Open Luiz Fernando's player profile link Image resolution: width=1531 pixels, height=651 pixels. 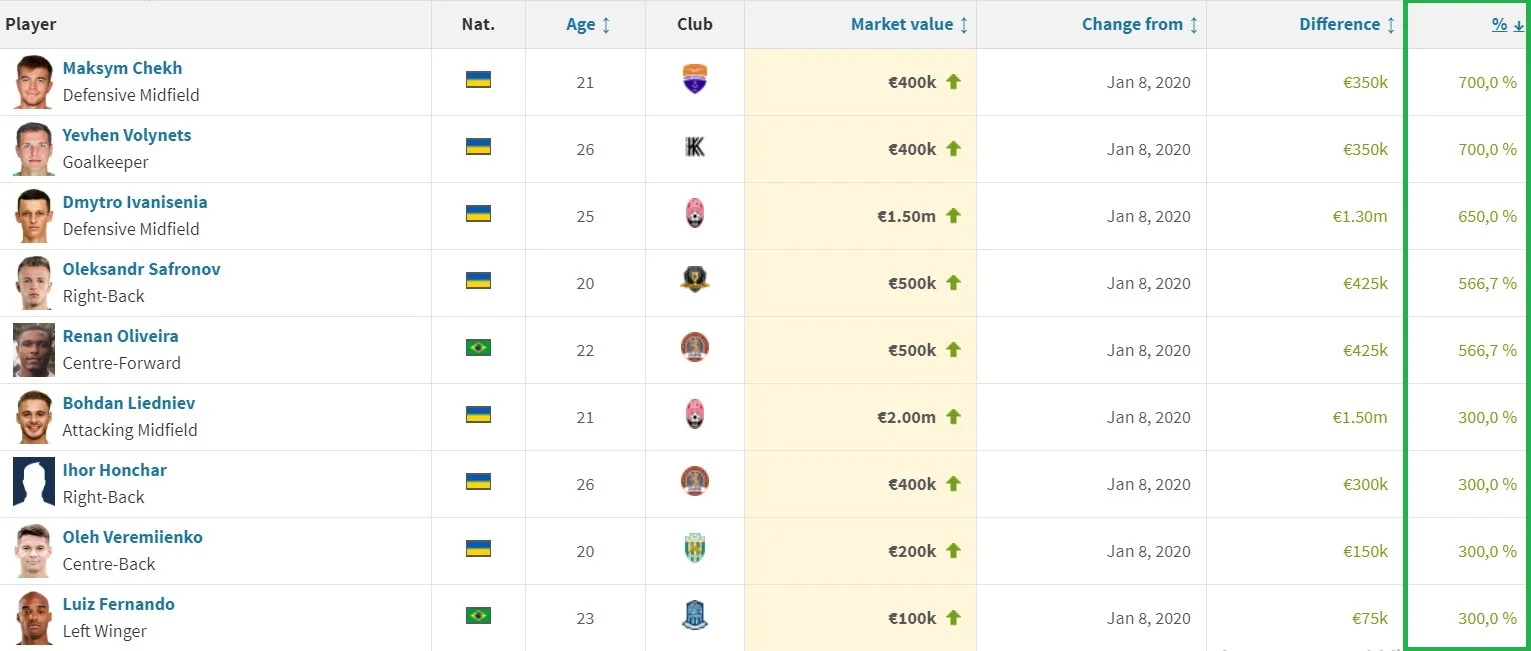coord(118,604)
